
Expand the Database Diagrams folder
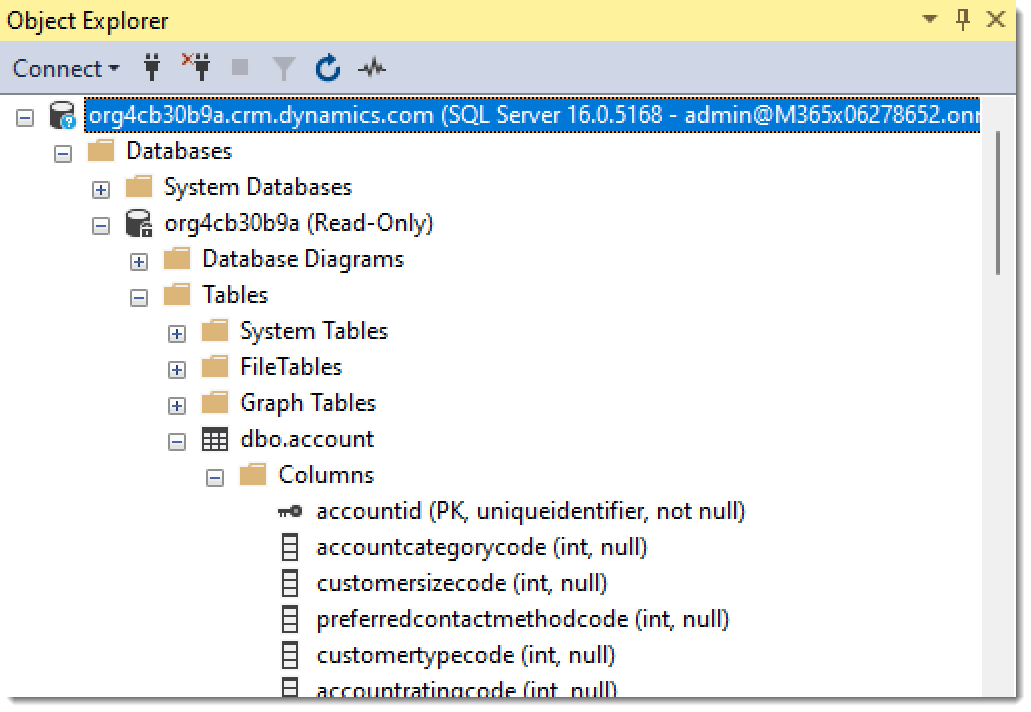pos(139,262)
